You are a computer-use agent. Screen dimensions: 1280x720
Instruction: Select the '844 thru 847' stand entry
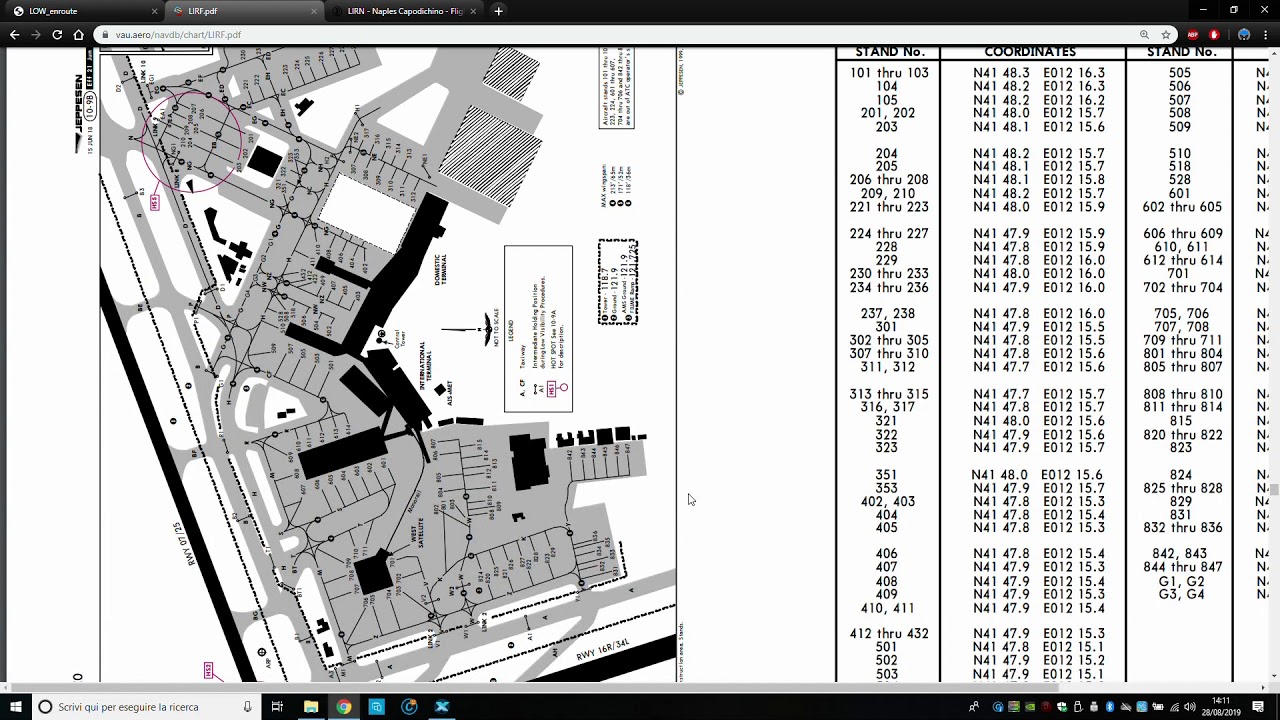pyautogui.click(x=1182, y=567)
